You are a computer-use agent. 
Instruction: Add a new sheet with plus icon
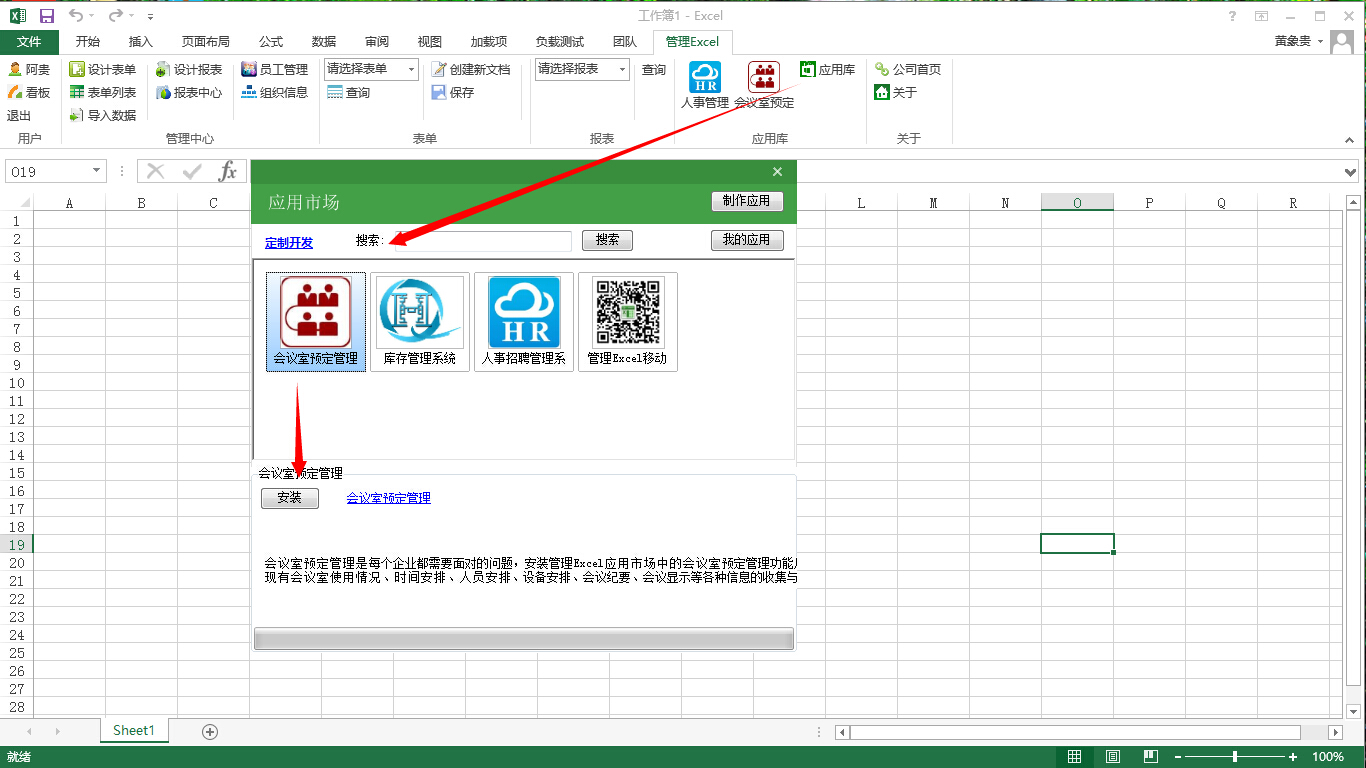[x=210, y=731]
